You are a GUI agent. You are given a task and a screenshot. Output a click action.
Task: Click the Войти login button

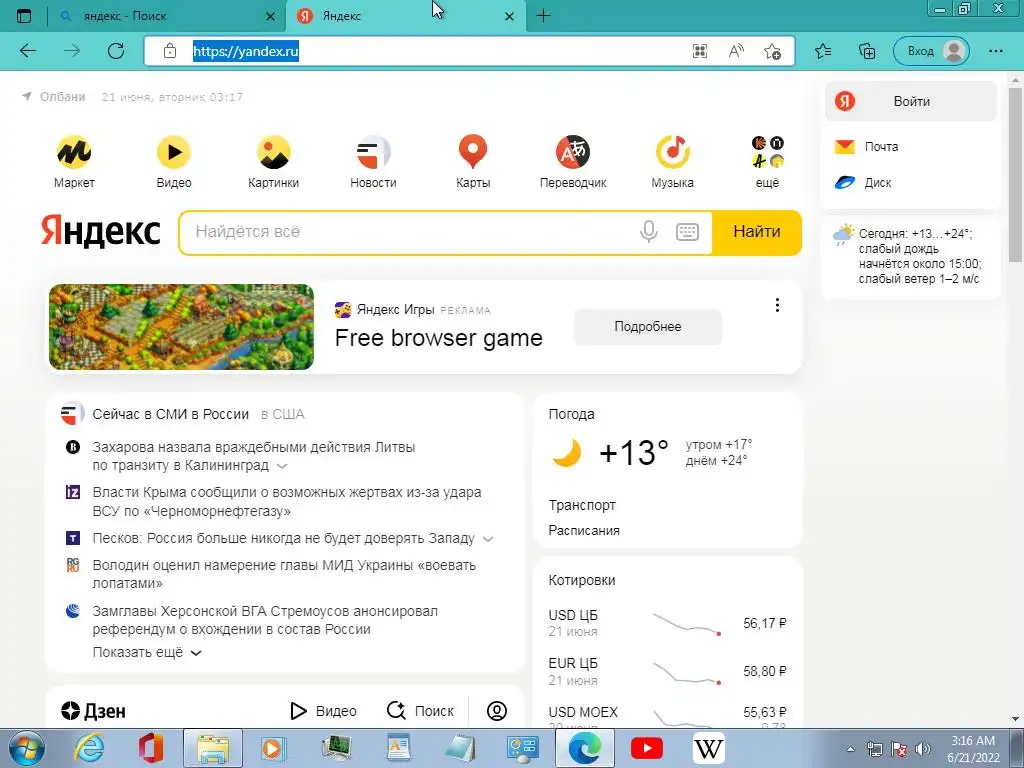click(x=910, y=101)
